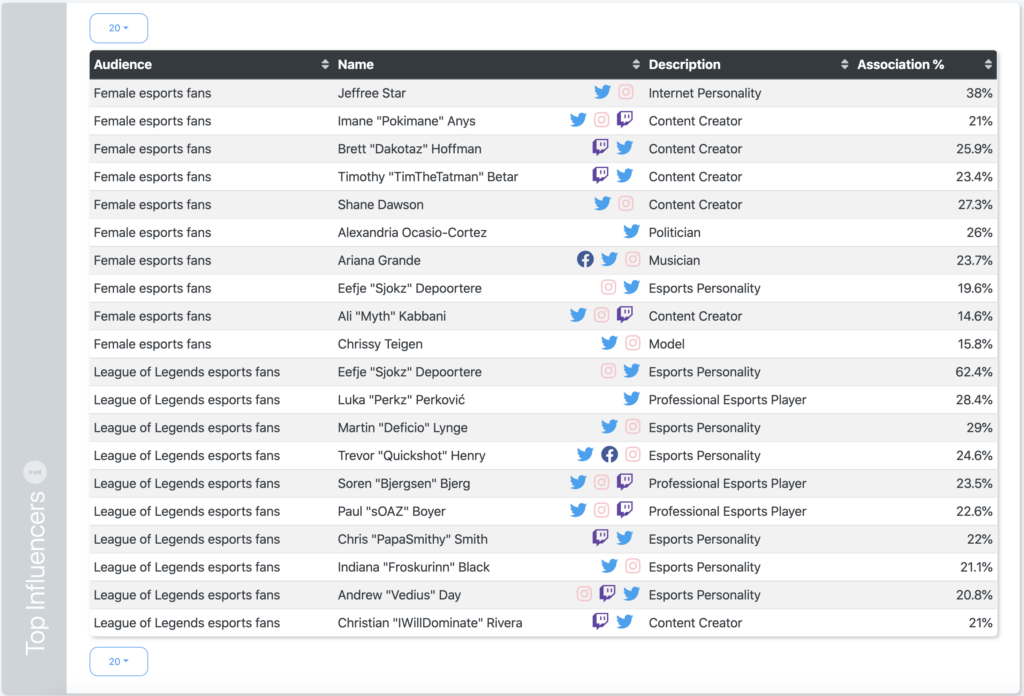Click the 15.8% association value
Viewport: 1024px width, 696px height.
click(975, 344)
